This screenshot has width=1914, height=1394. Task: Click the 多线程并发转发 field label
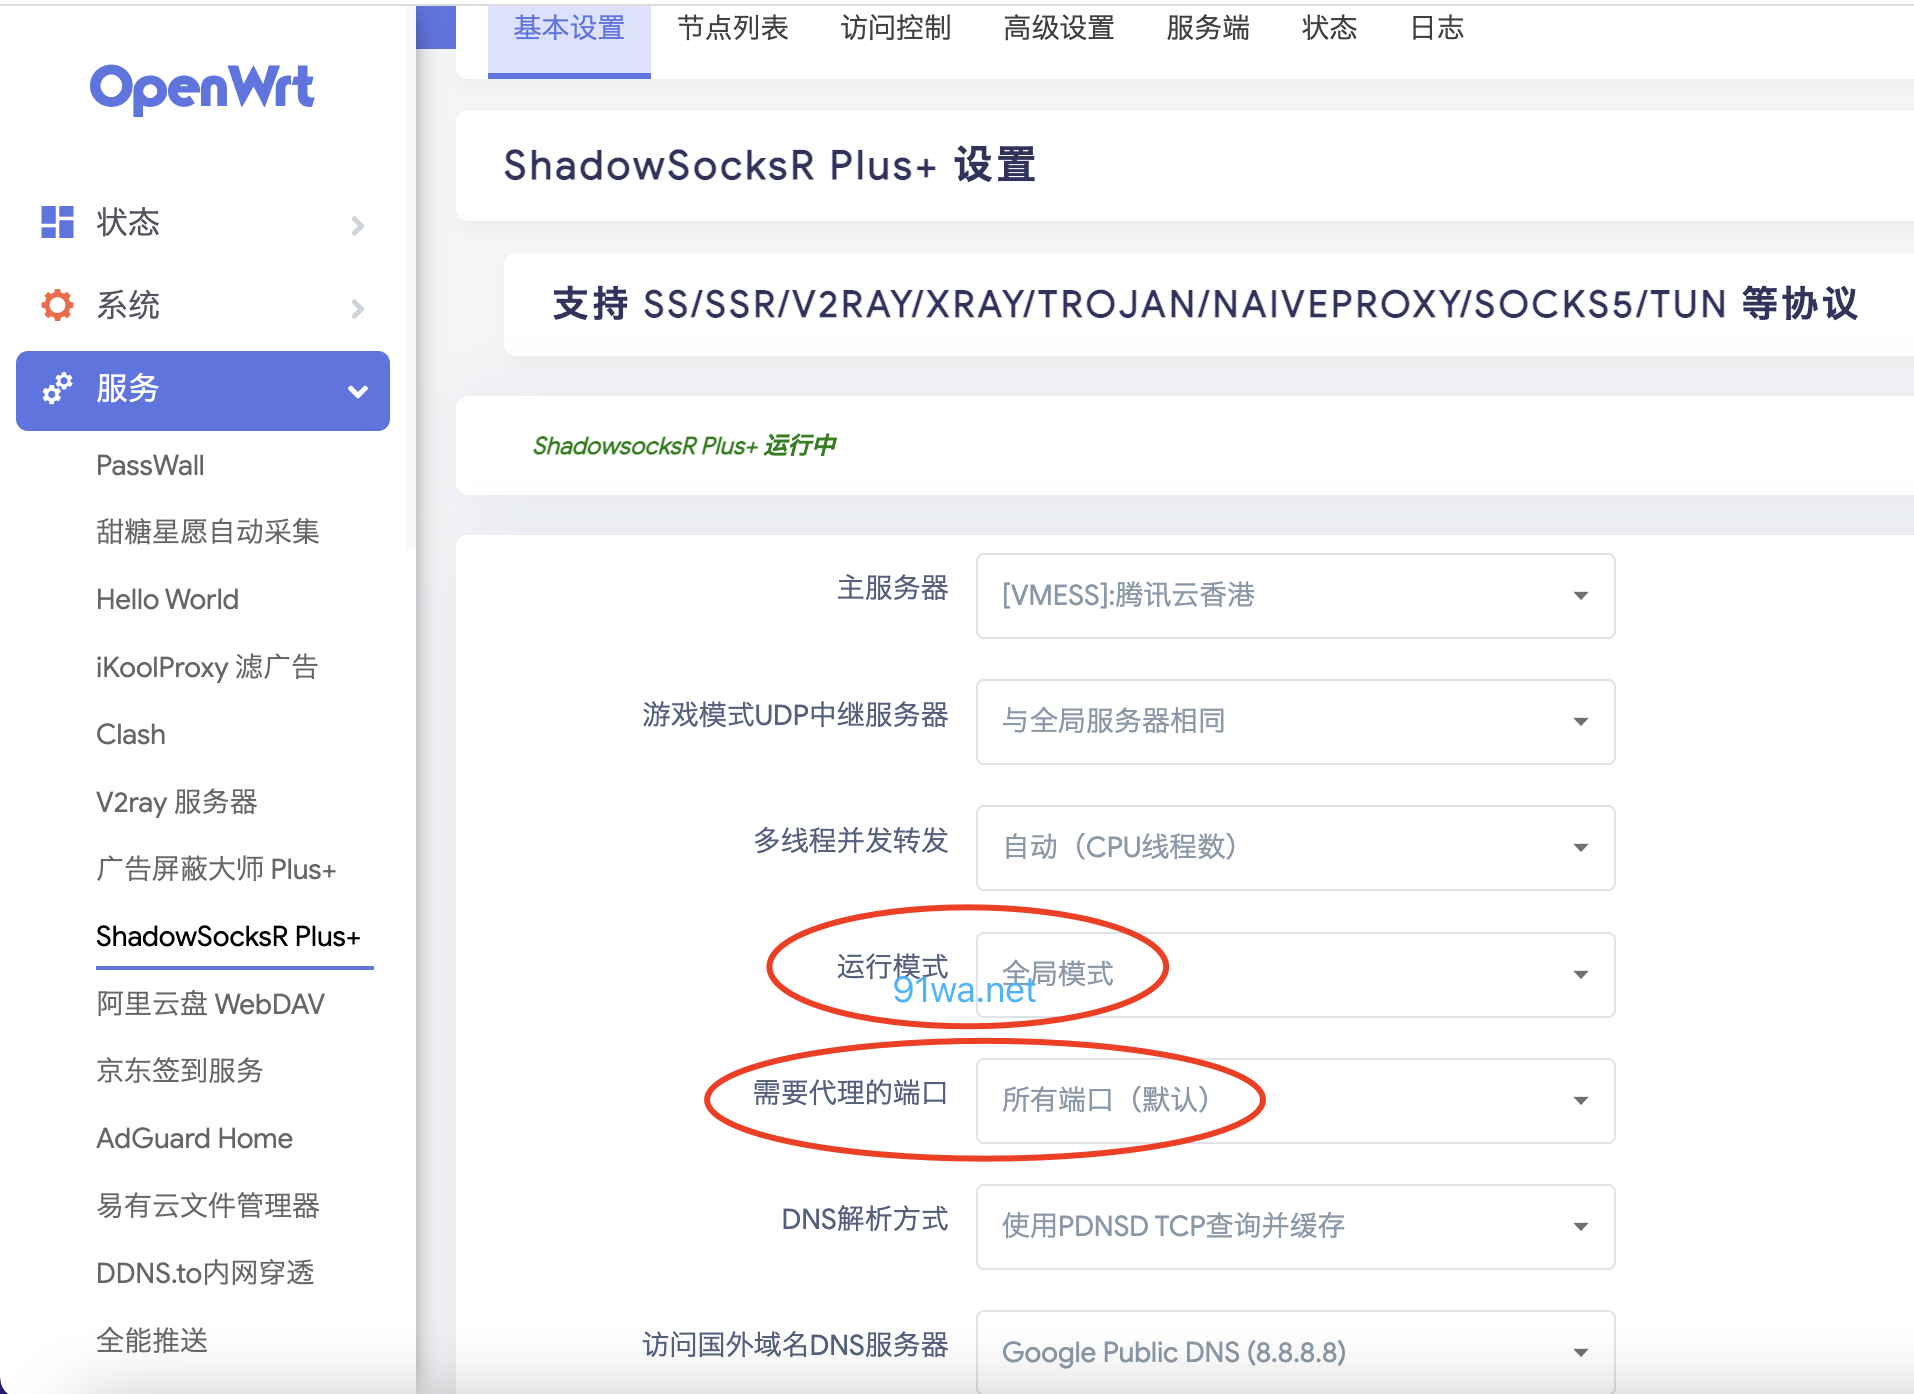tap(850, 841)
